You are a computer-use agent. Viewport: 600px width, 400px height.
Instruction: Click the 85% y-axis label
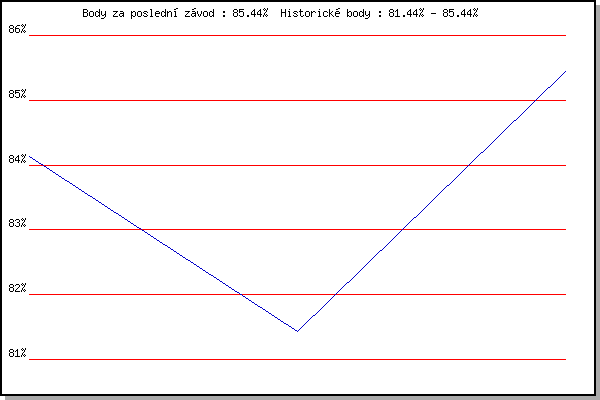coord(17,94)
